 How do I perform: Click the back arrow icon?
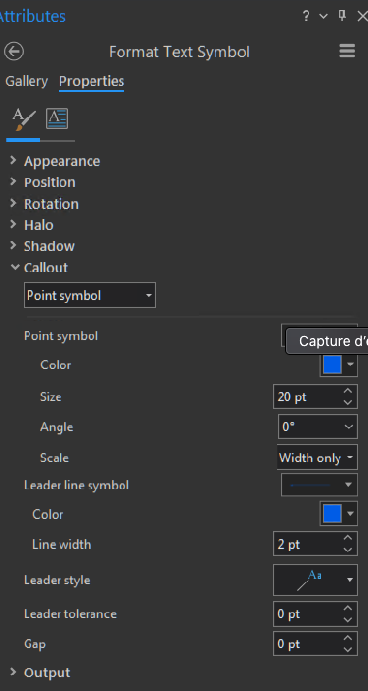tap(14, 52)
